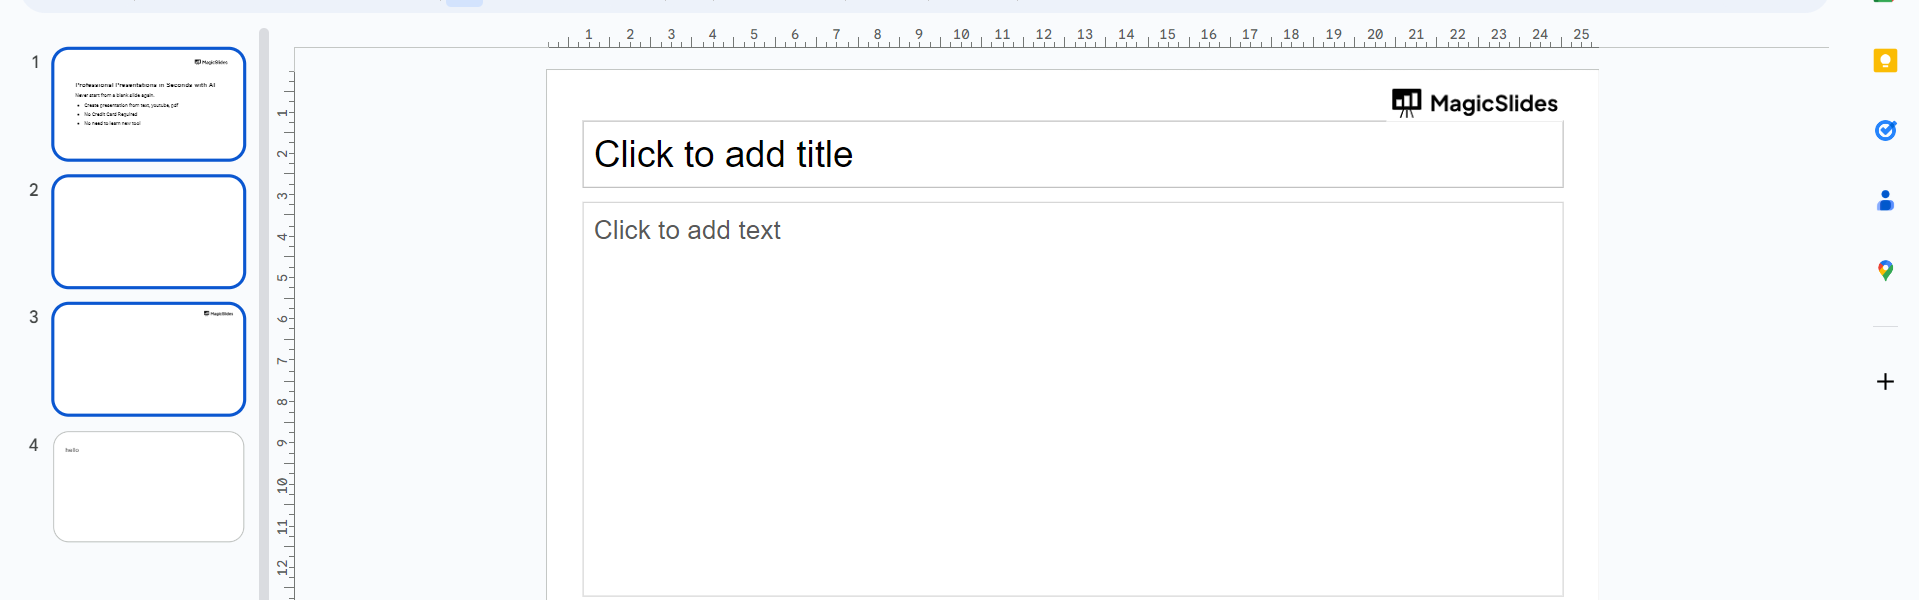Click the MagicSlides wordmark text on slide

pyautogui.click(x=1493, y=103)
